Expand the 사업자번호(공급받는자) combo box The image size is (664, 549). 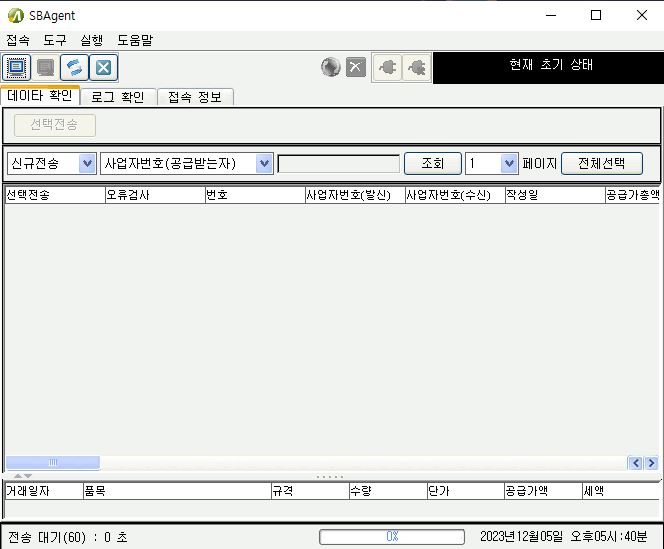[x=264, y=163]
